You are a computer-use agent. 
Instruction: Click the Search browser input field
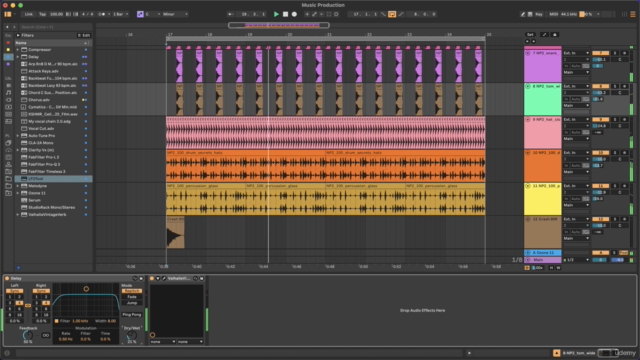click(55, 27)
